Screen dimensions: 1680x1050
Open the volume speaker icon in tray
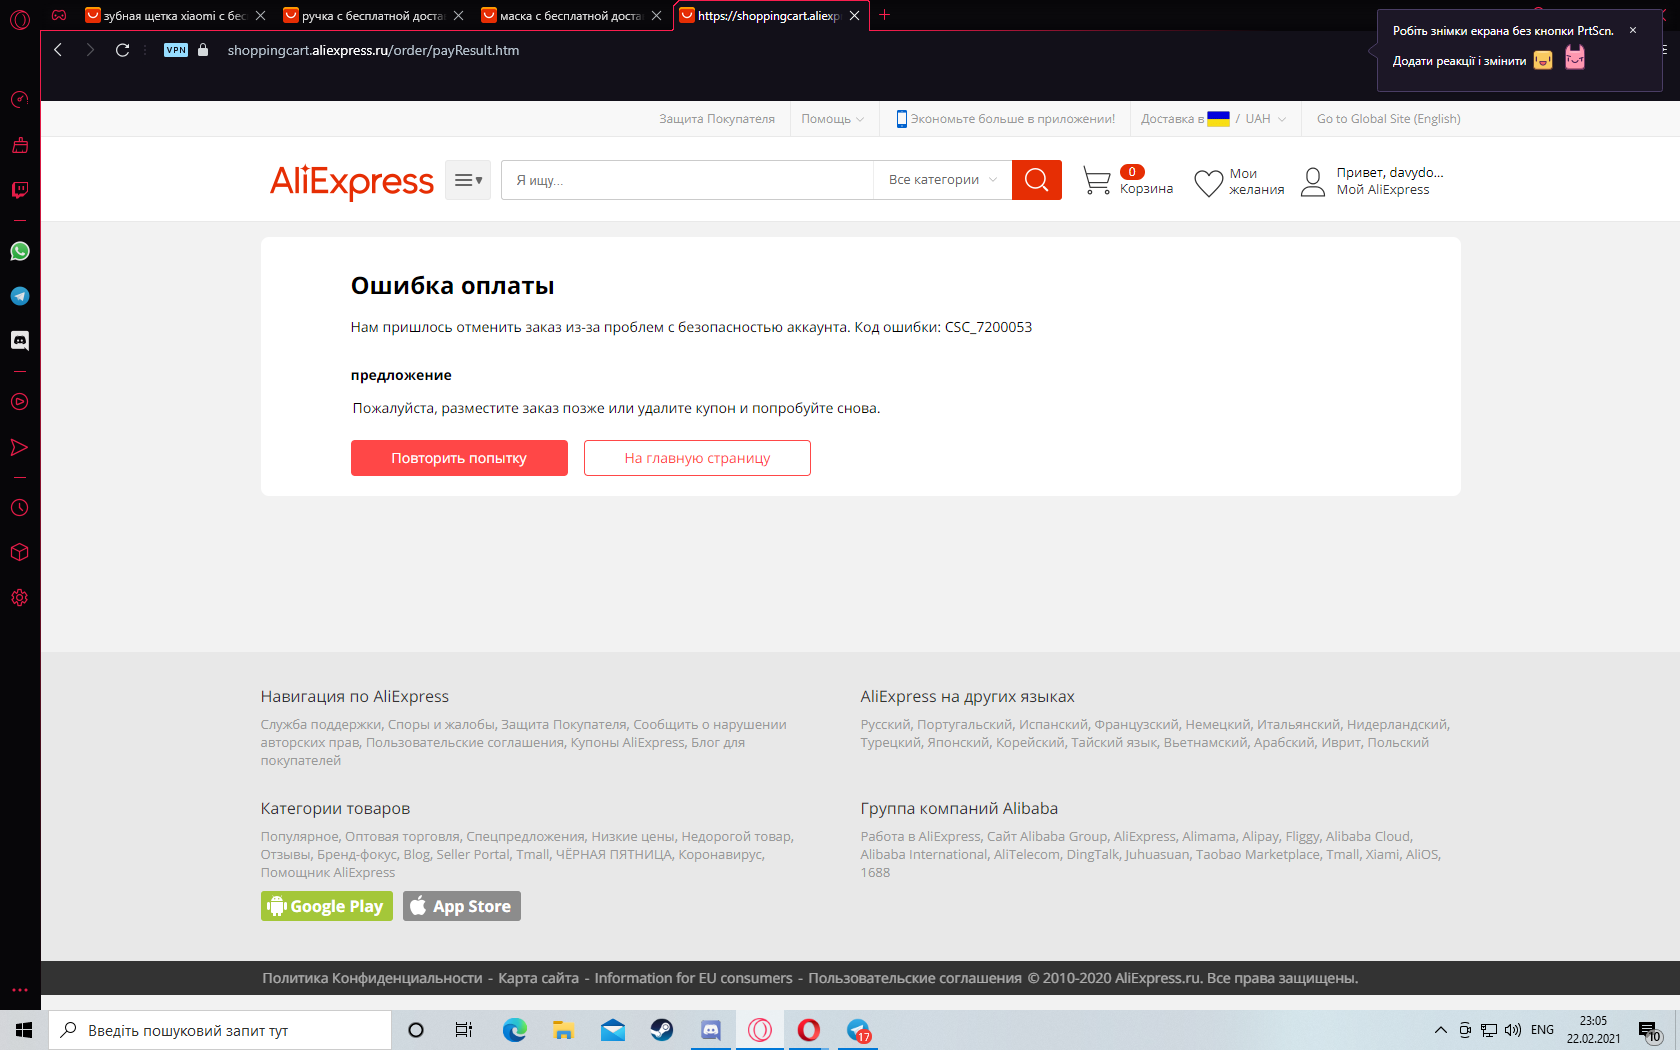pyautogui.click(x=1513, y=1030)
